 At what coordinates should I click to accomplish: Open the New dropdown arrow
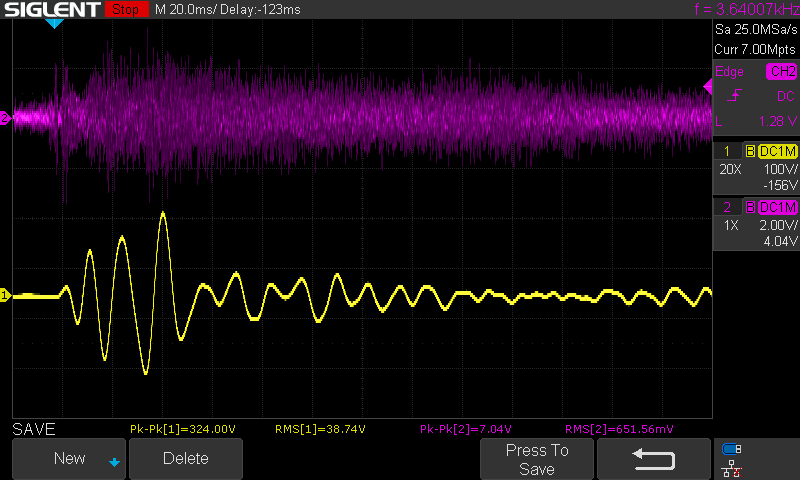(x=114, y=463)
